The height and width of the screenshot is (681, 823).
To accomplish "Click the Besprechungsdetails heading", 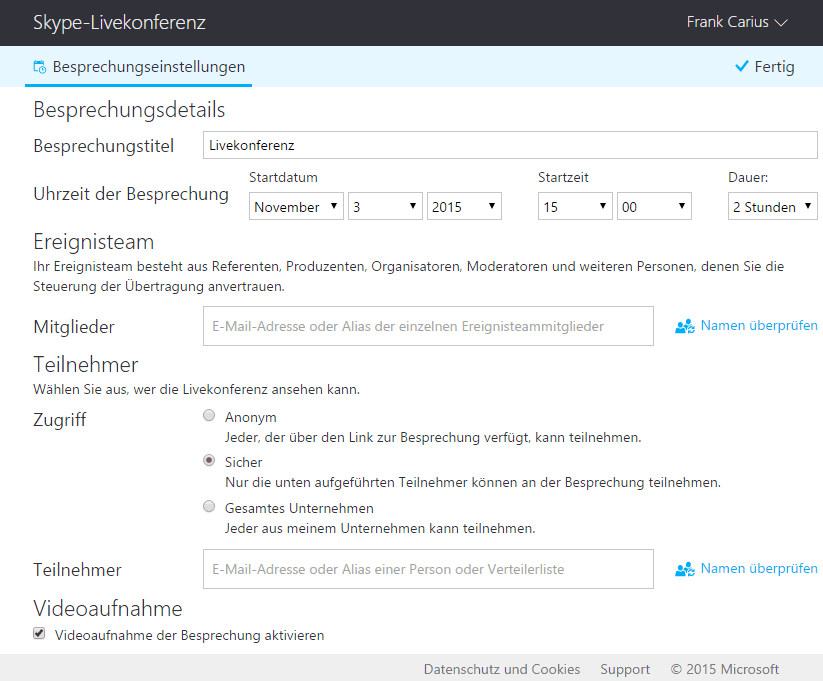I will pos(129,110).
